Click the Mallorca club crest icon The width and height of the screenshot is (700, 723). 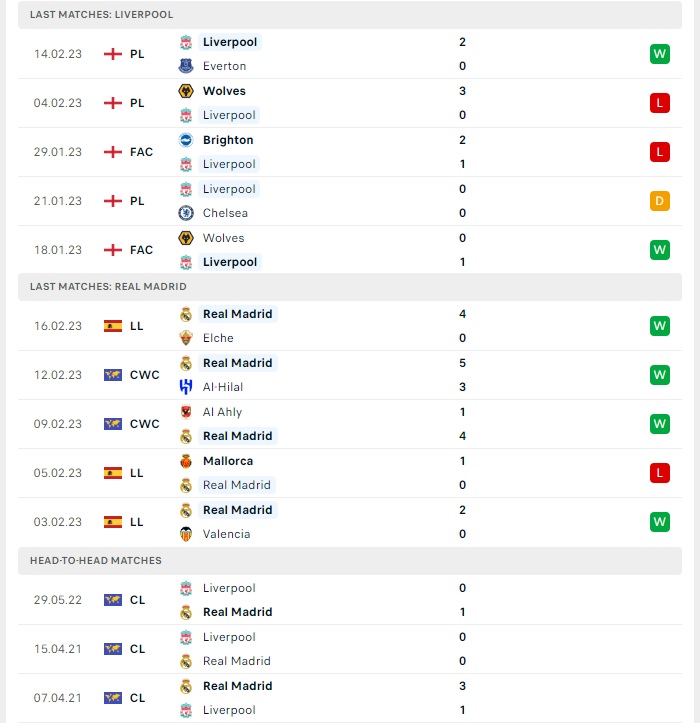[186, 461]
